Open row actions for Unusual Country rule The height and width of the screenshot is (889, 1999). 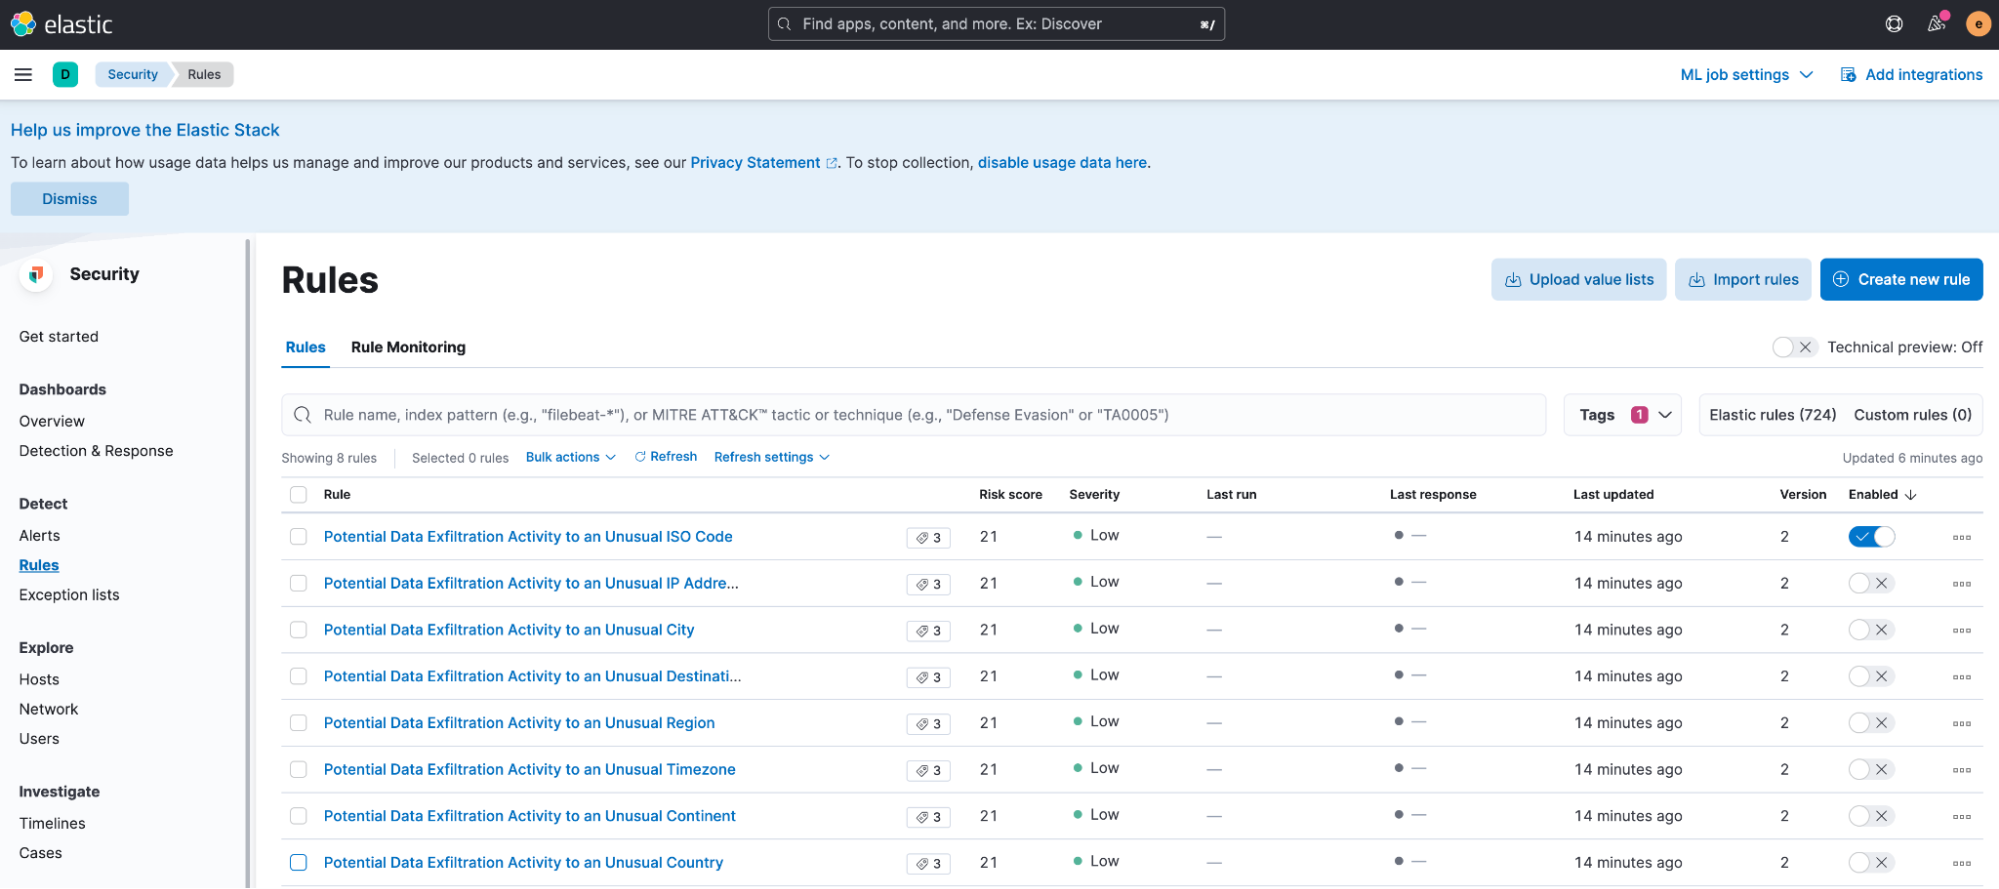point(1961,863)
